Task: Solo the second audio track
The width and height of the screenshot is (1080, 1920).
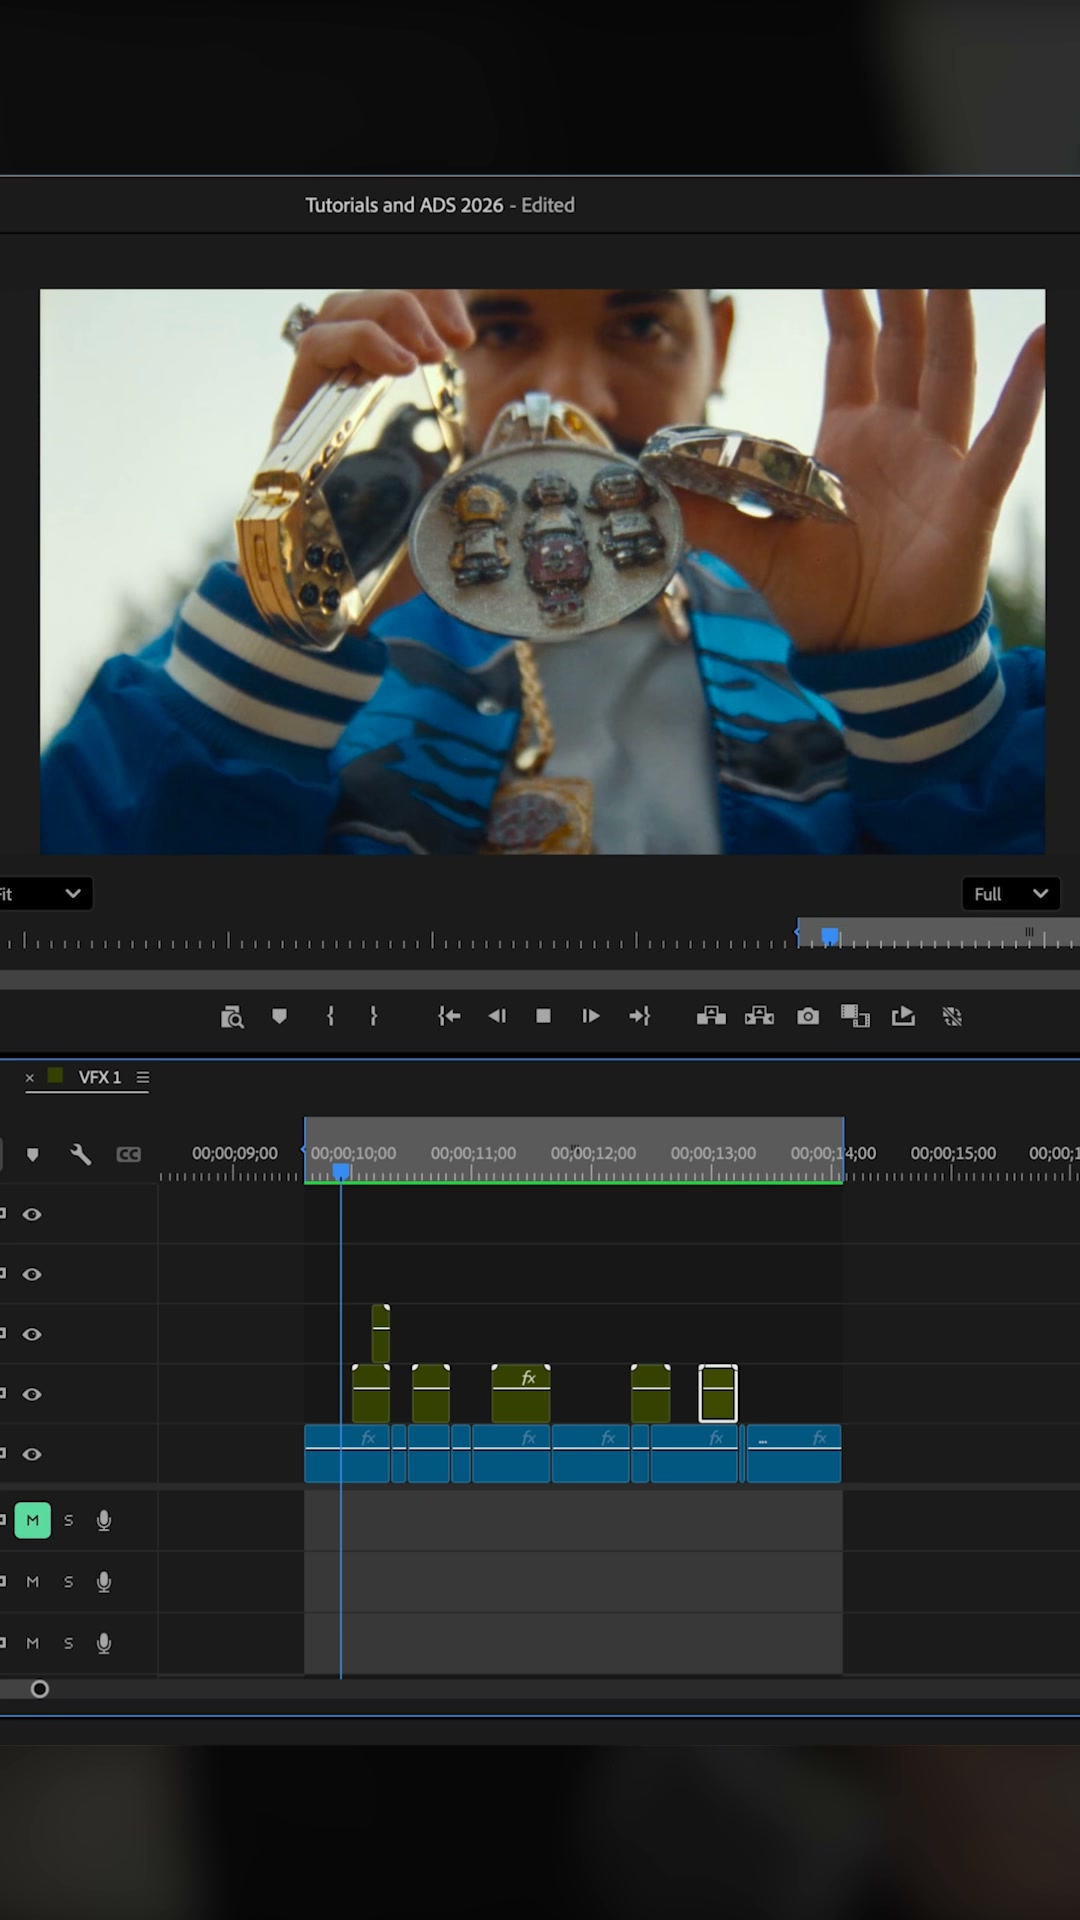Action: [69, 1582]
